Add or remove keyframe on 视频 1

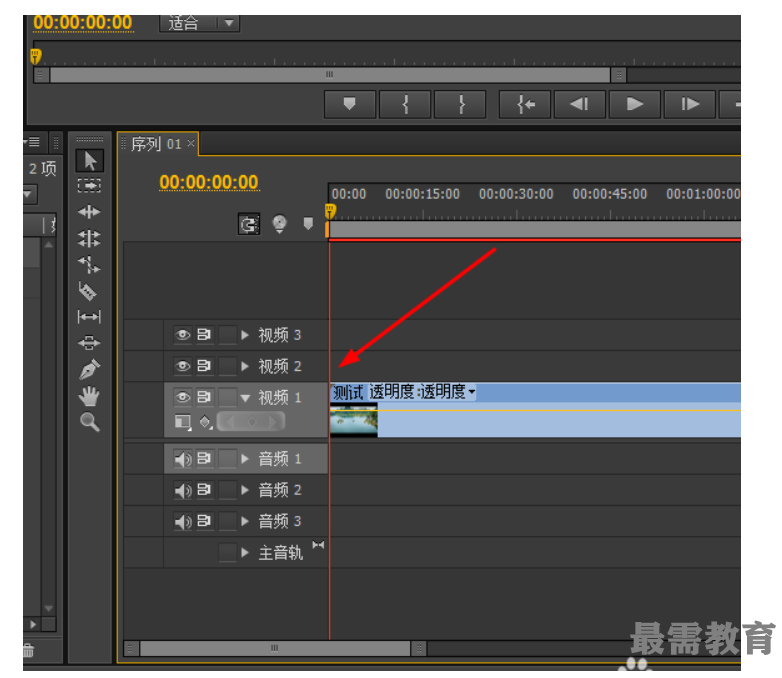point(252,422)
